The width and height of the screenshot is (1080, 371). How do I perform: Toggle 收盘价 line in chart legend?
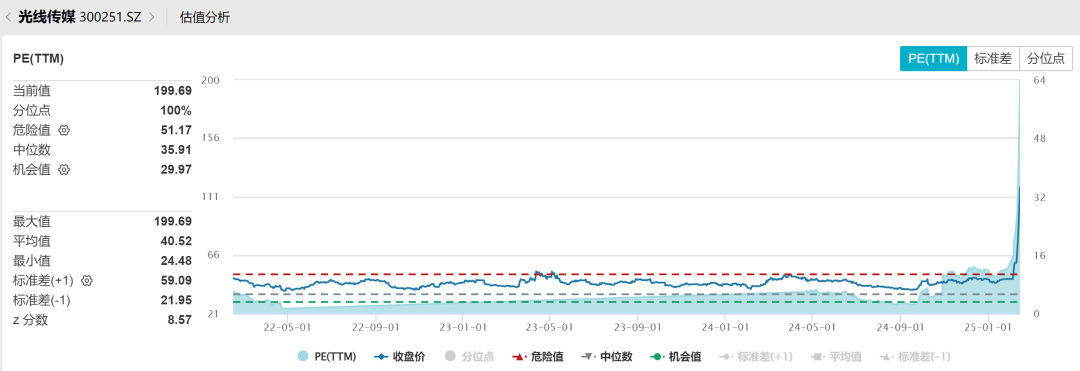tap(399, 357)
